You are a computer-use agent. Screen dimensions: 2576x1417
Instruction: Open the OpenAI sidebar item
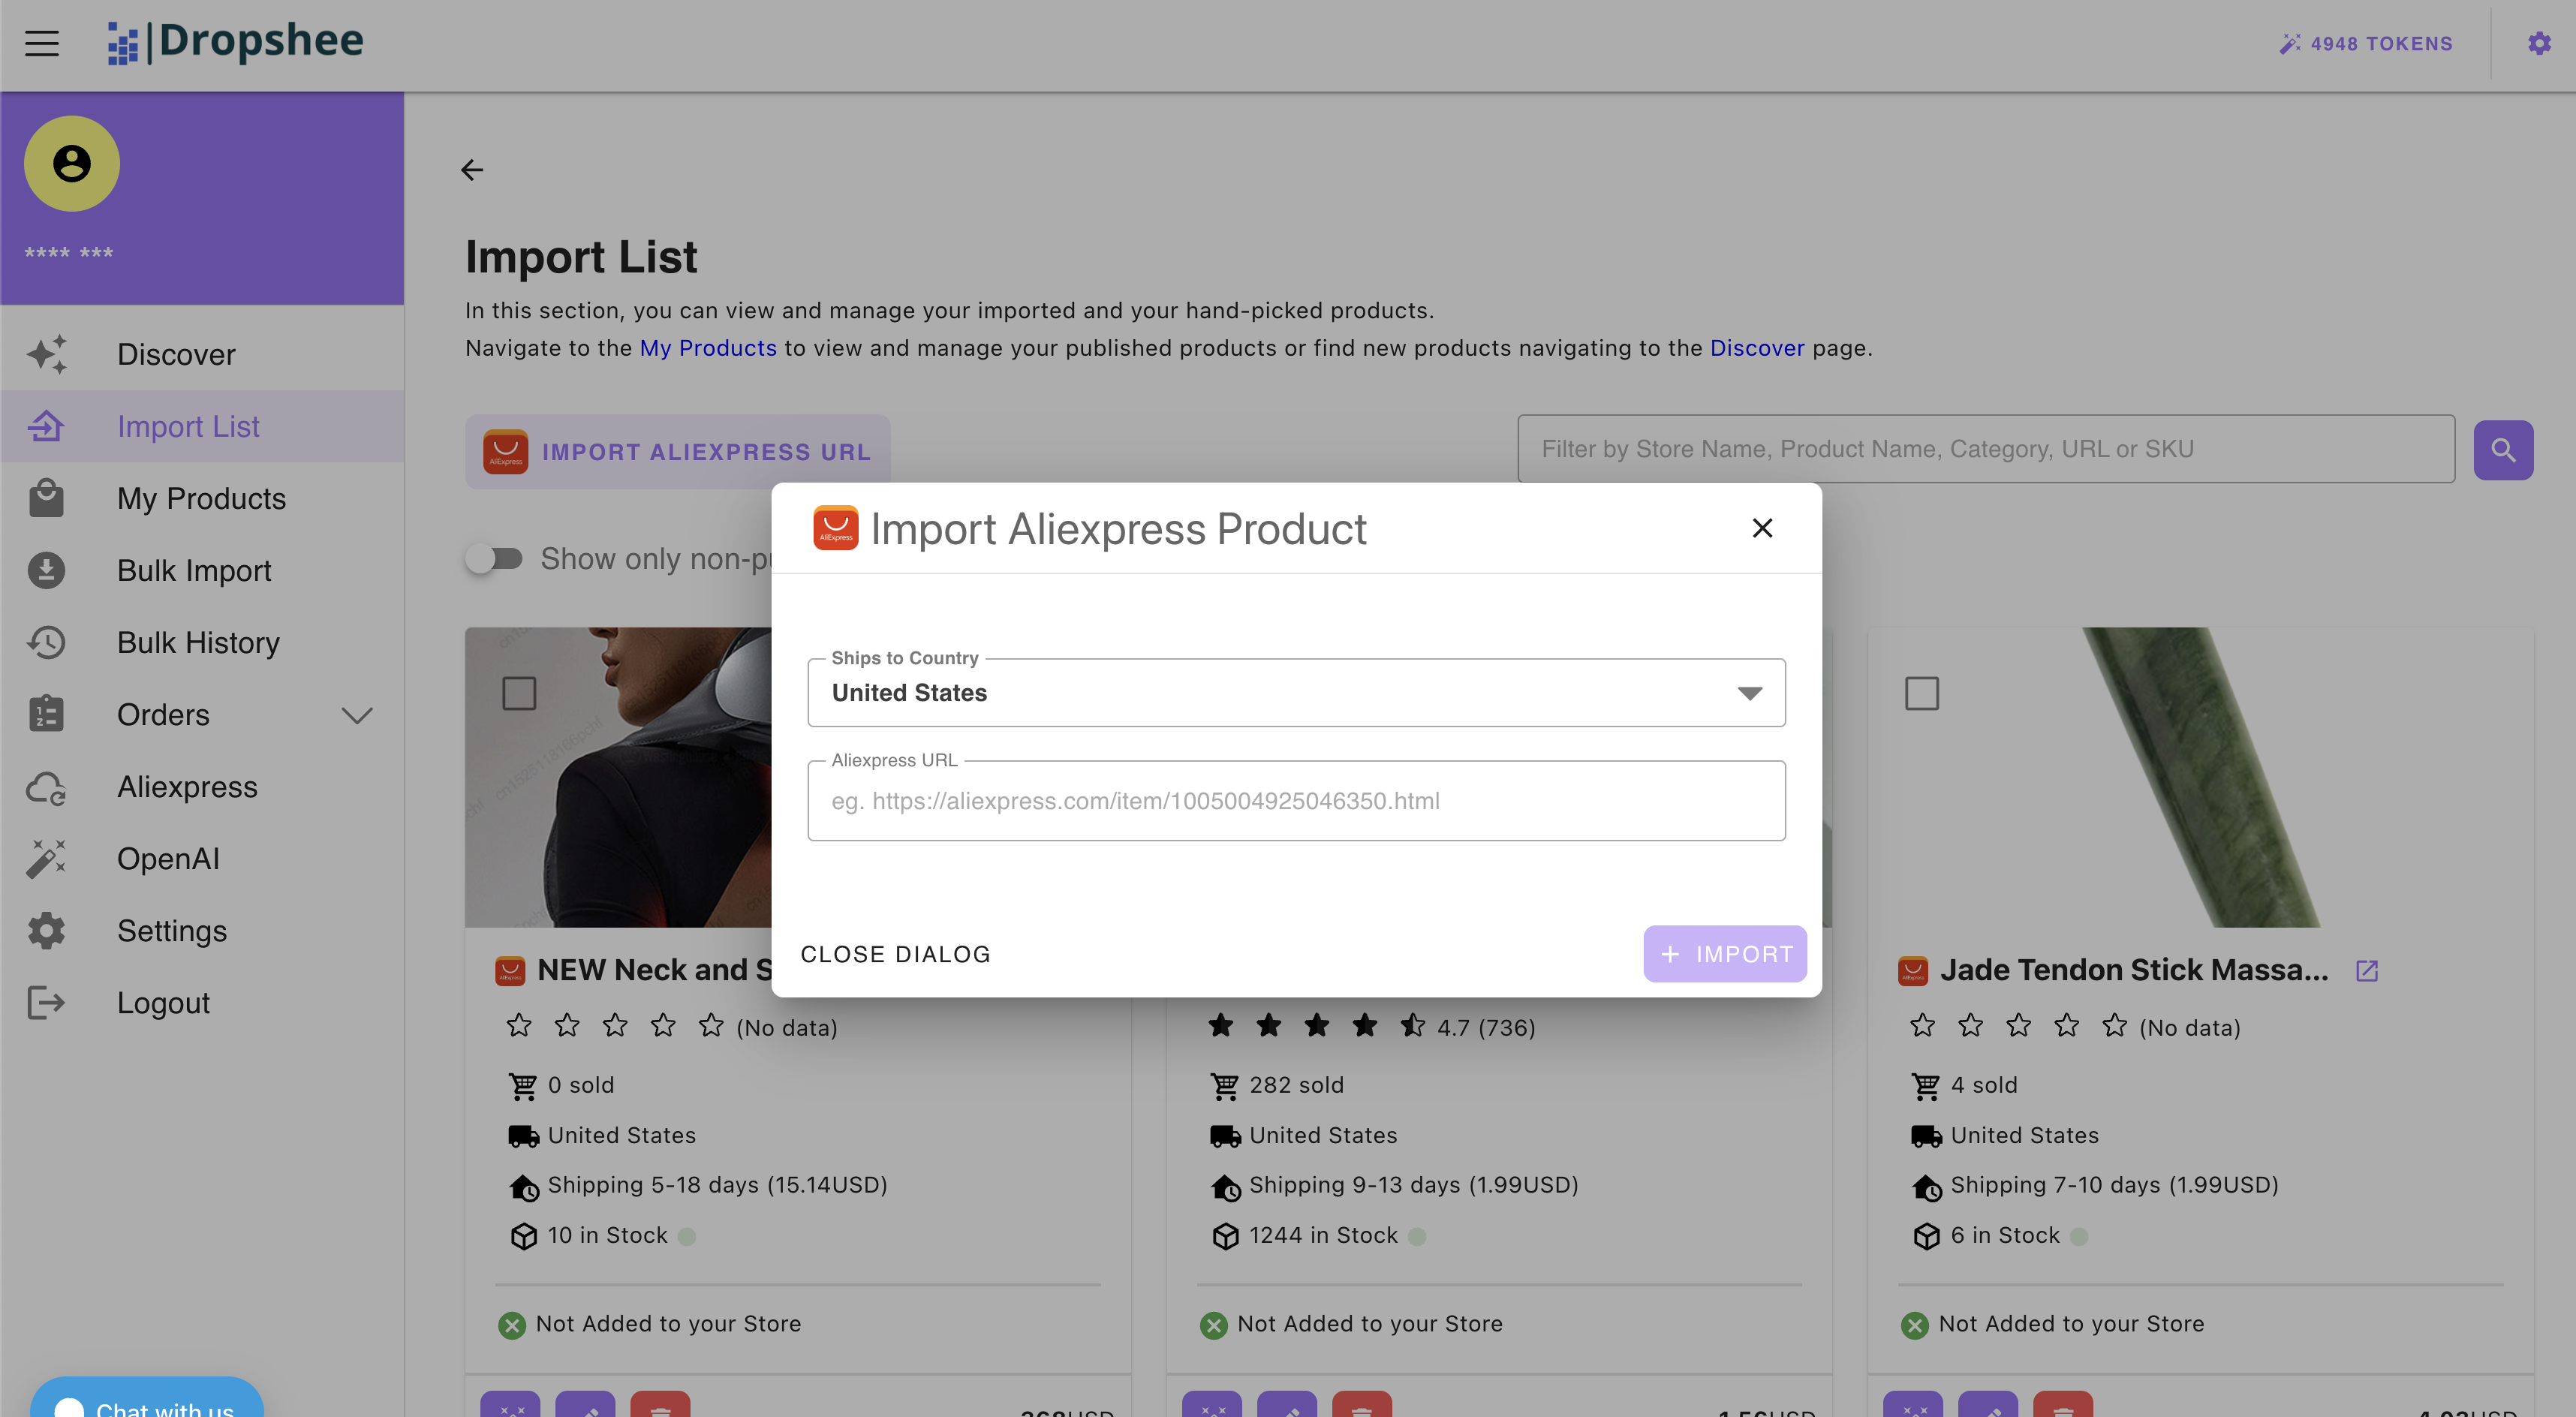tap(168, 858)
